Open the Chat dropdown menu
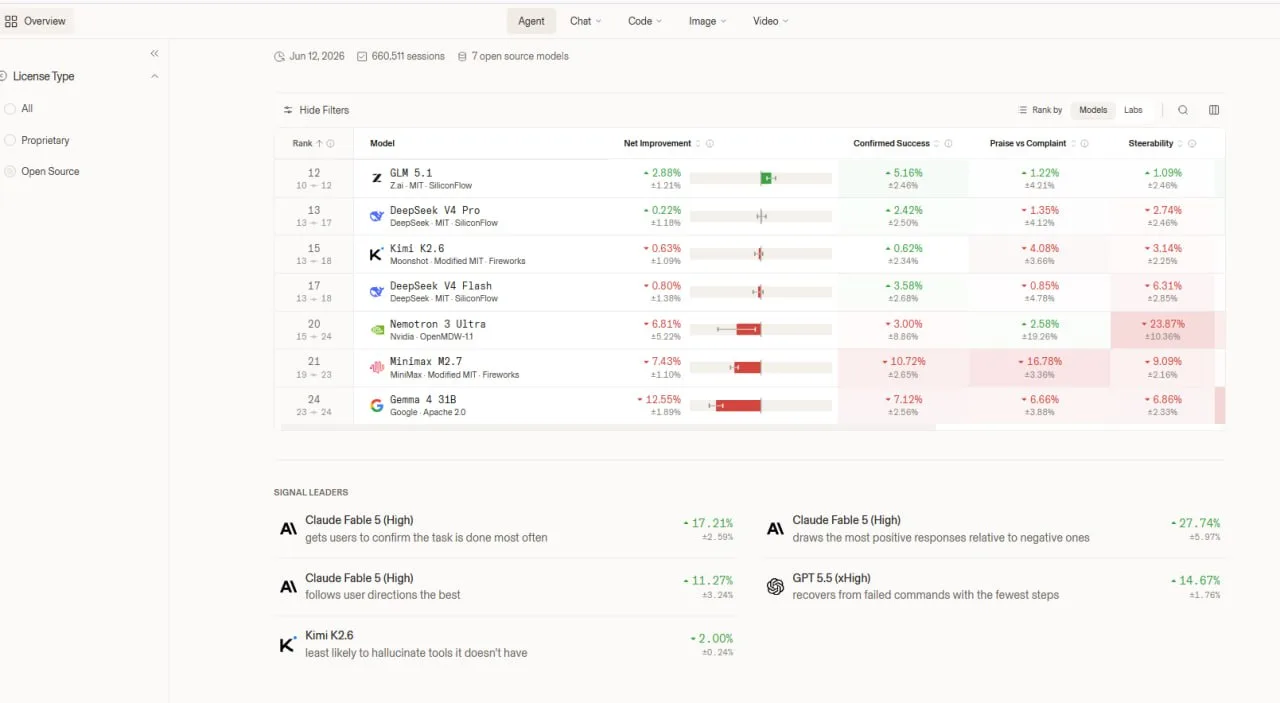 [586, 21]
